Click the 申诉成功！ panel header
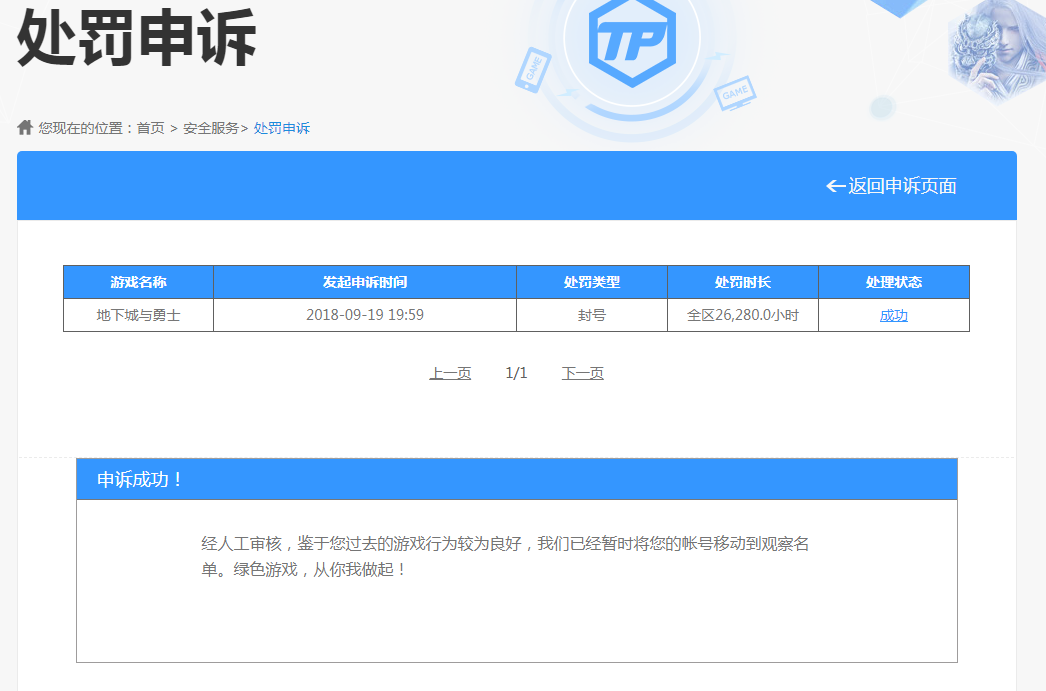 pos(517,479)
